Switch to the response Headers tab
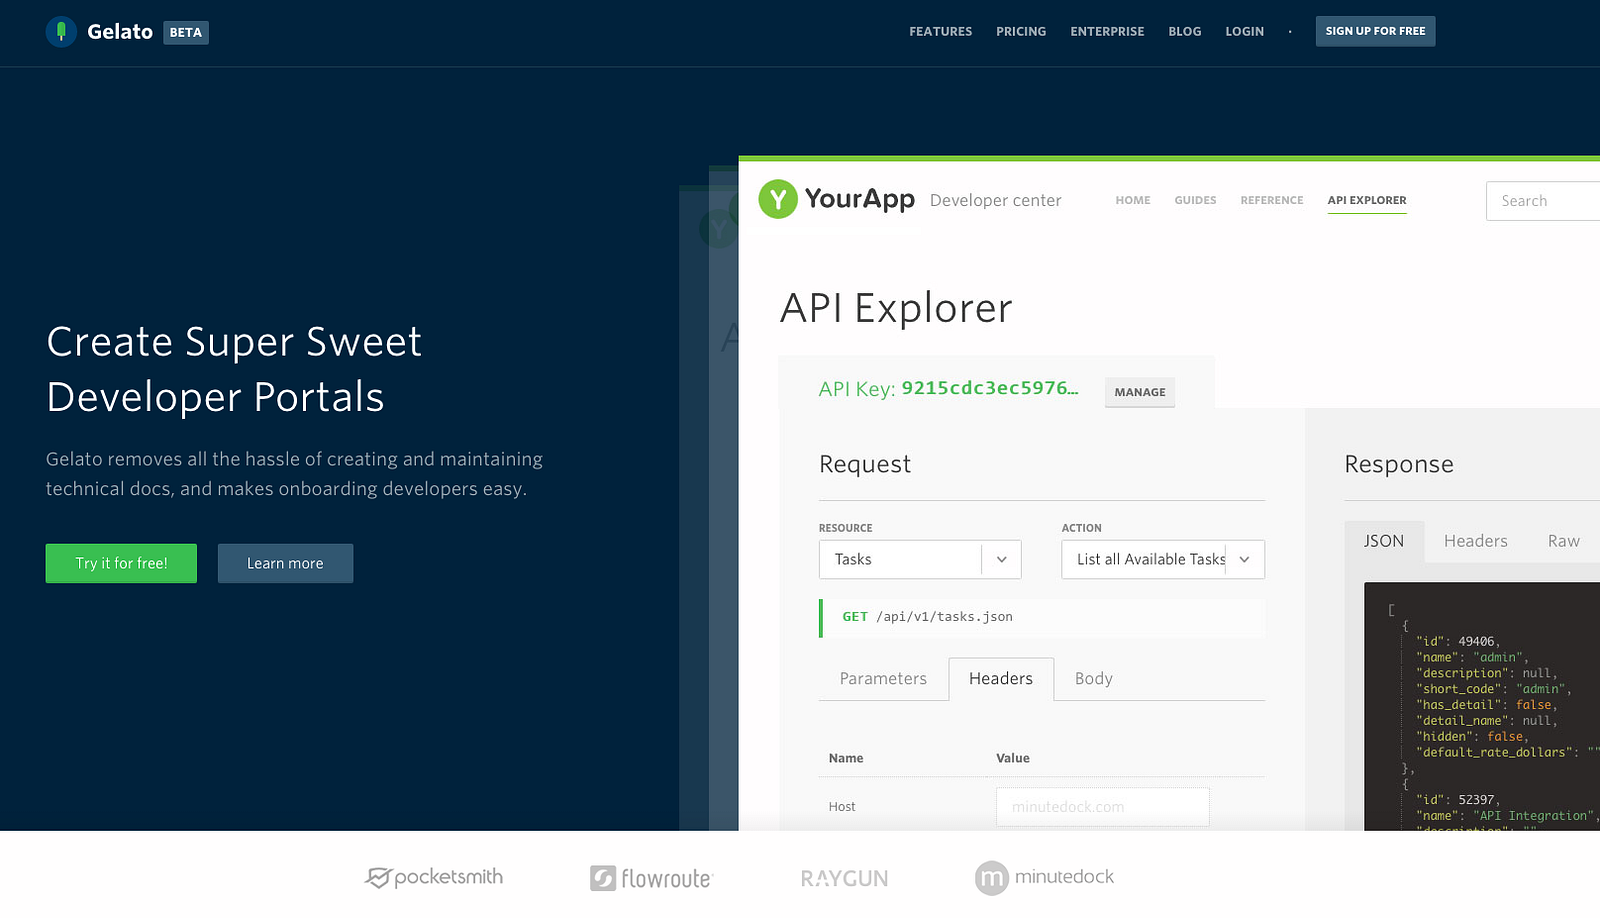 [1476, 541]
